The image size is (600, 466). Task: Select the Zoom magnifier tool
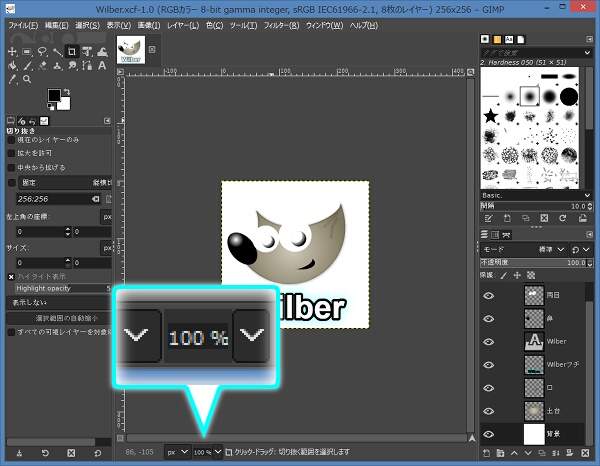pos(26,80)
